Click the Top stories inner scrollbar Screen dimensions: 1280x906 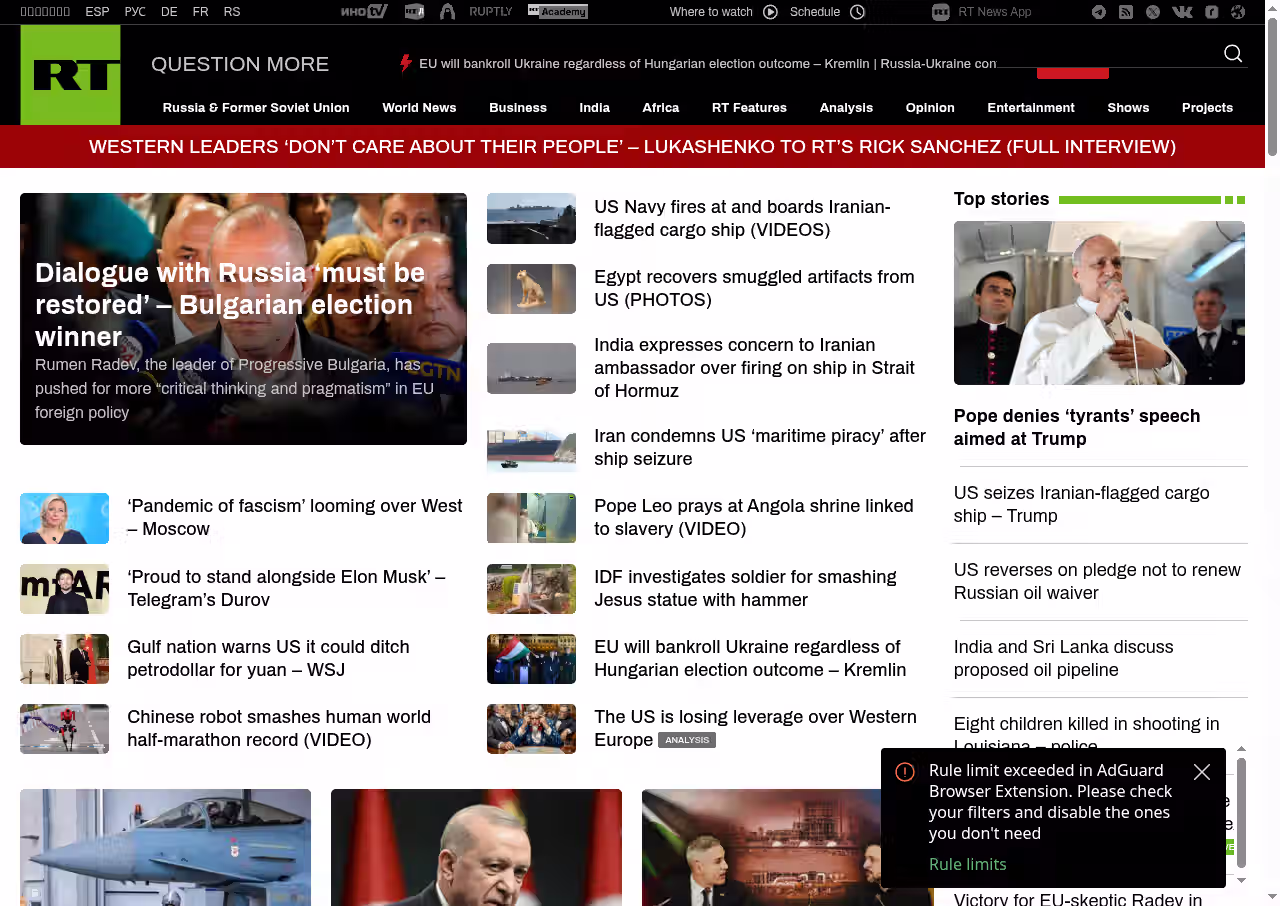[x=1241, y=812]
